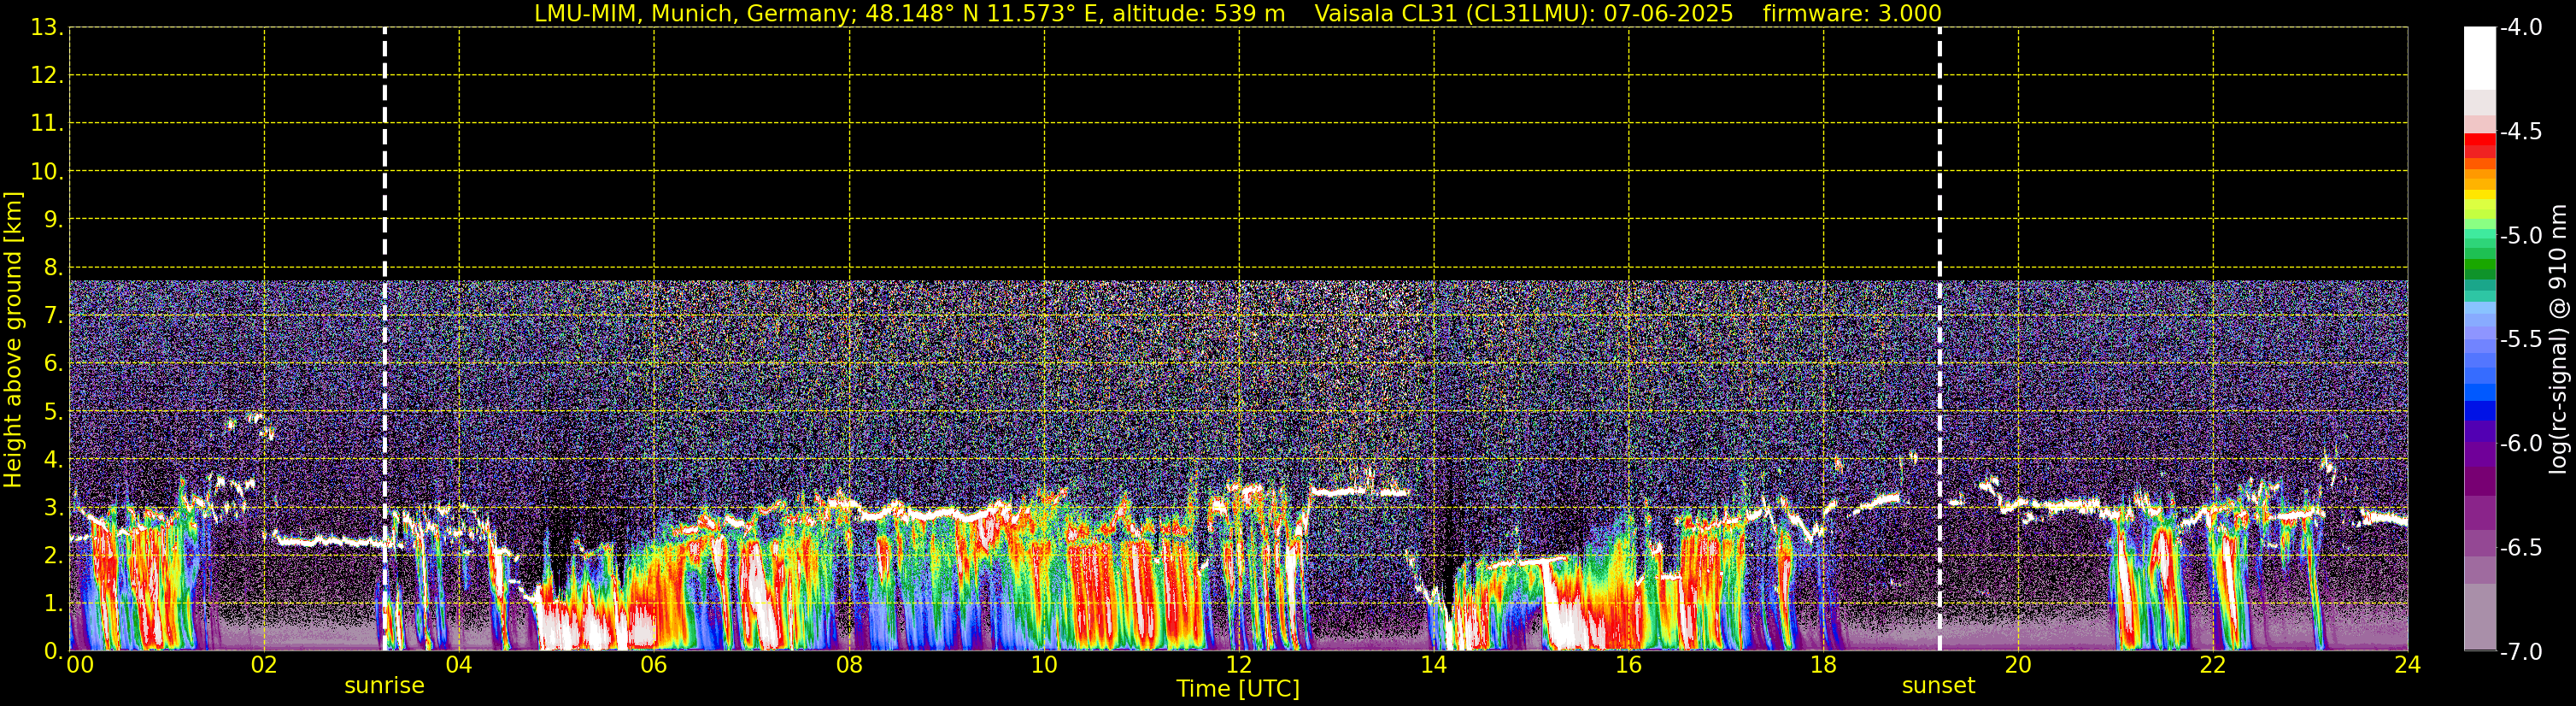Click the sunrise label below the time axis
This screenshot has height=706, width=2576.
tap(384, 686)
